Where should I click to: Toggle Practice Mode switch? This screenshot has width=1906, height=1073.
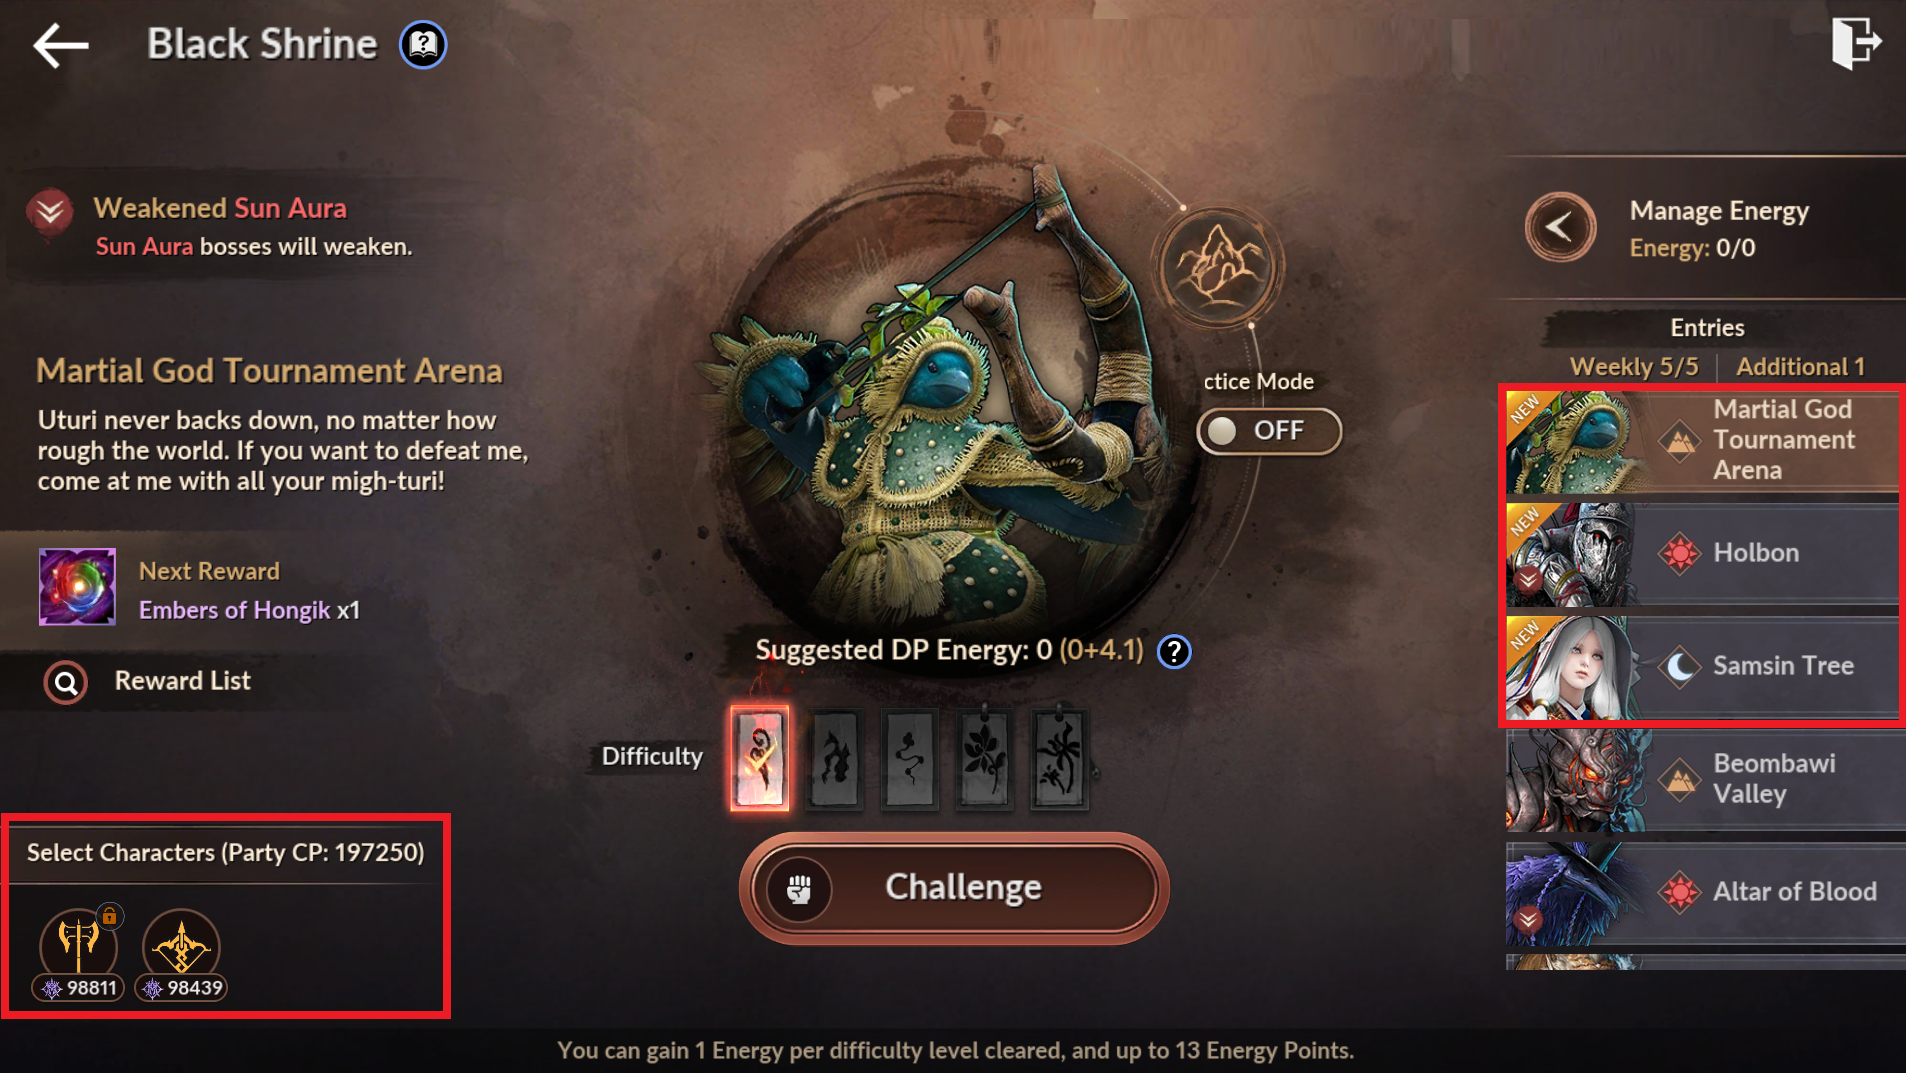1268,431
